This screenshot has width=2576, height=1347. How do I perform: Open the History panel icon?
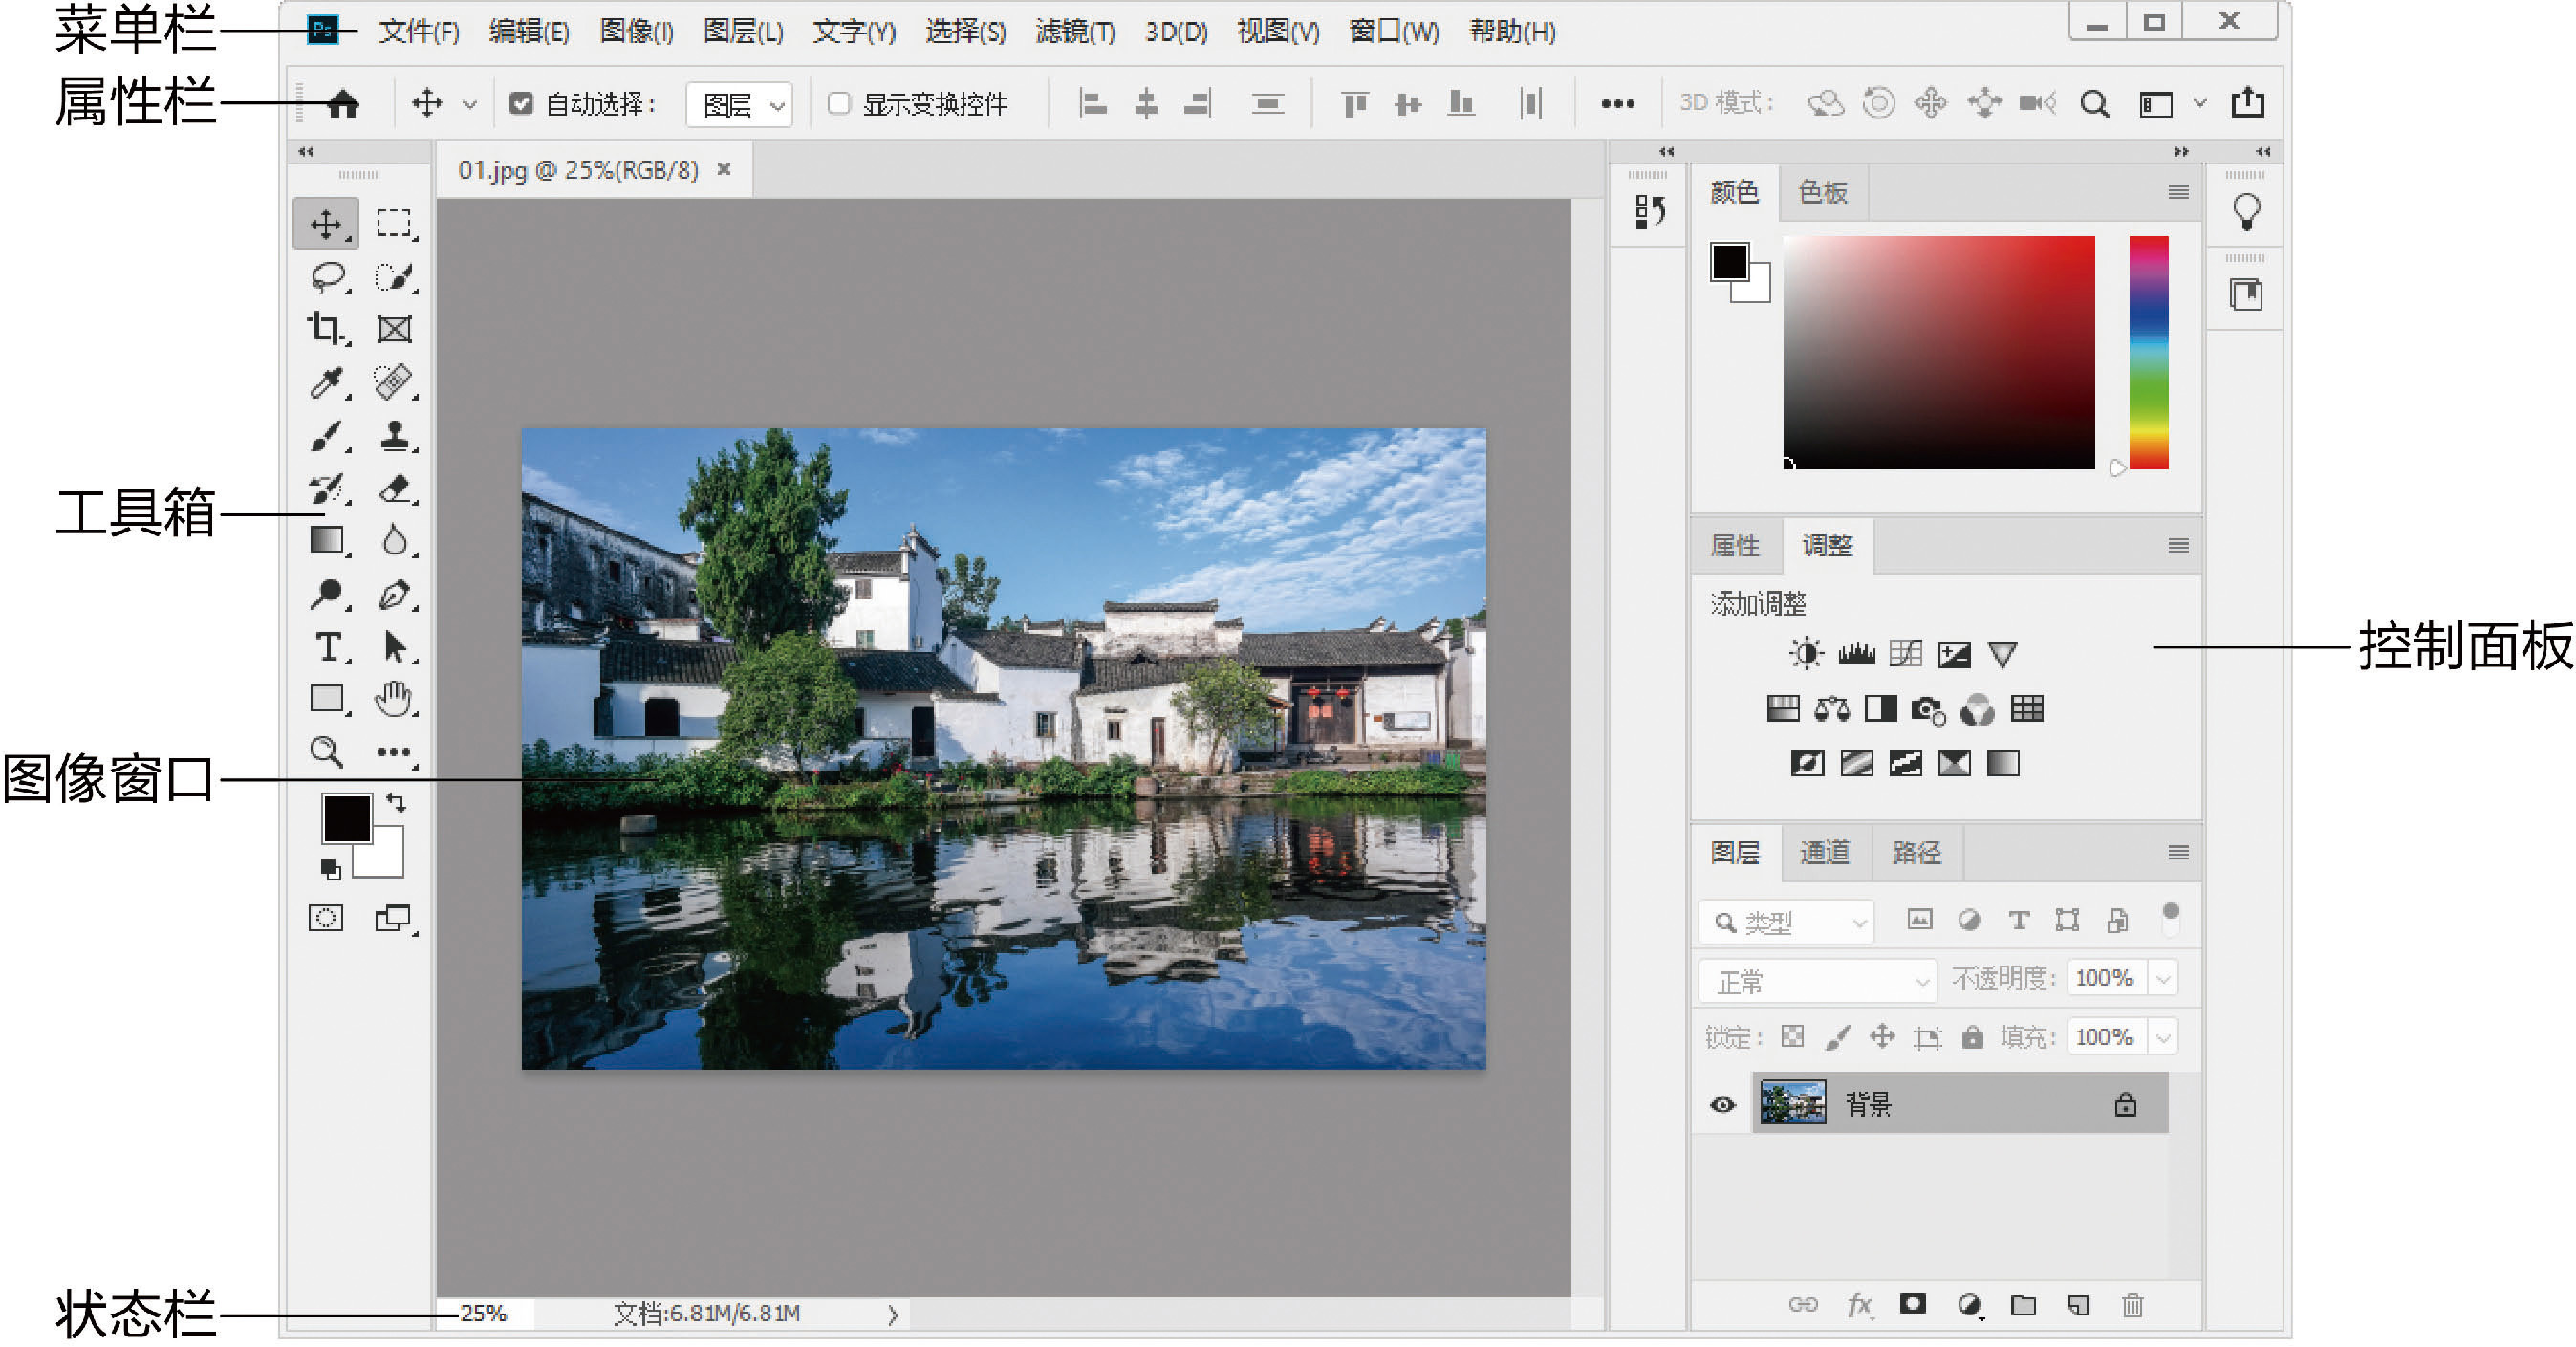click(x=1649, y=211)
